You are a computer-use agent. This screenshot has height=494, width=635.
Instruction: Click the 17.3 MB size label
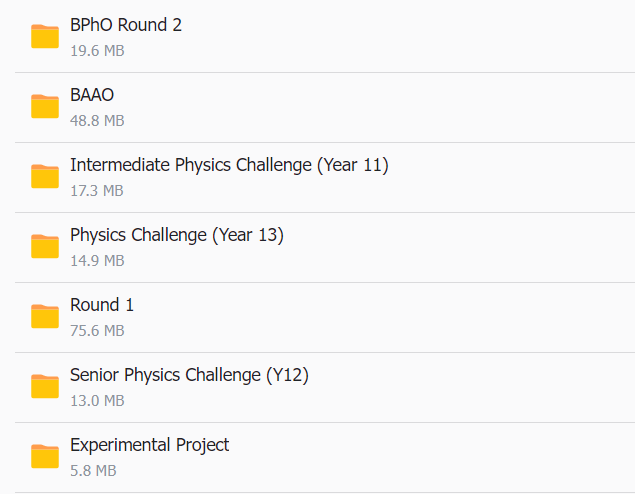coord(97,190)
